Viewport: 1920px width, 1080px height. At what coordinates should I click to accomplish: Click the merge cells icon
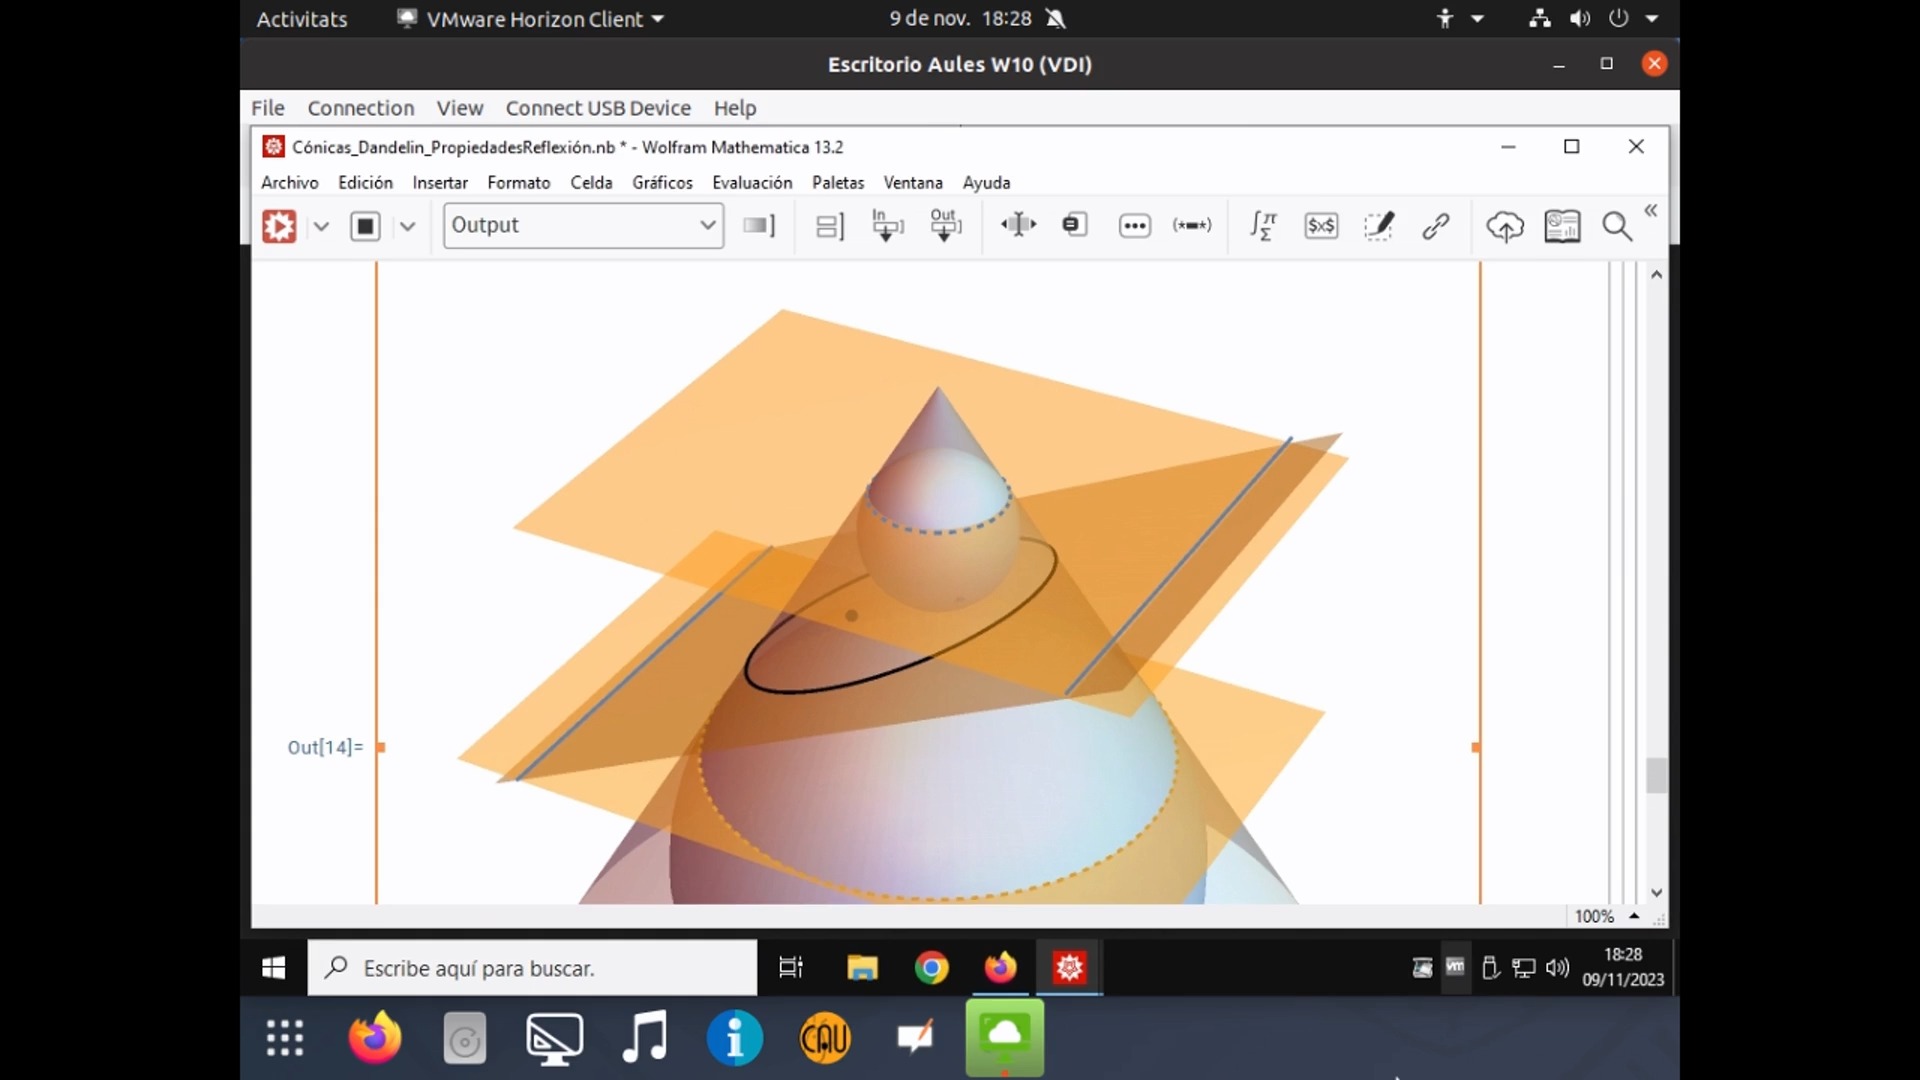tap(1075, 225)
